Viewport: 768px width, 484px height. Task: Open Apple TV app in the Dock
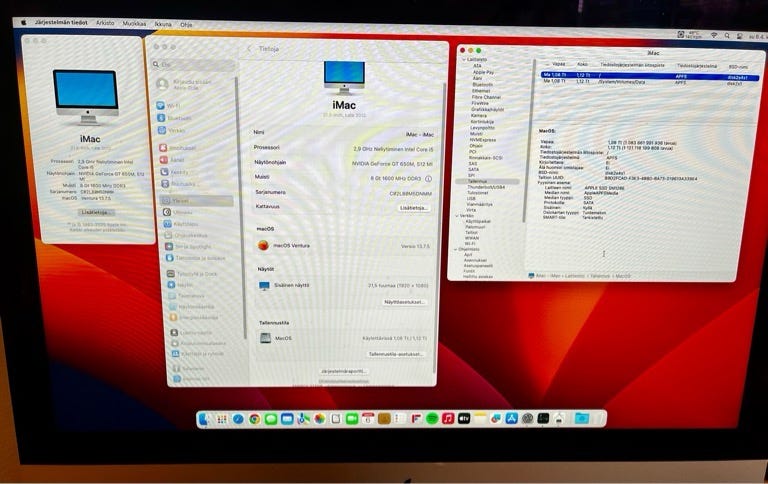click(x=464, y=419)
